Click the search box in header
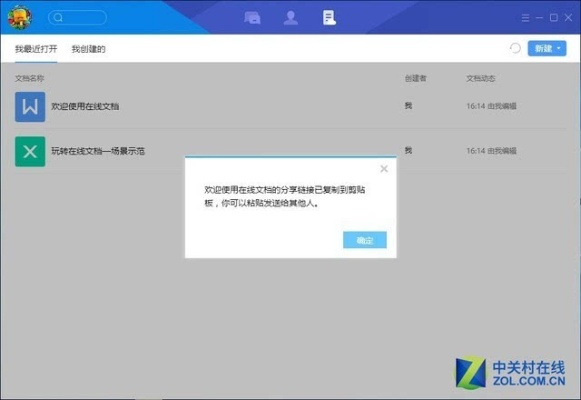The height and width of the screenshot is (400, 581). [77, 17]
